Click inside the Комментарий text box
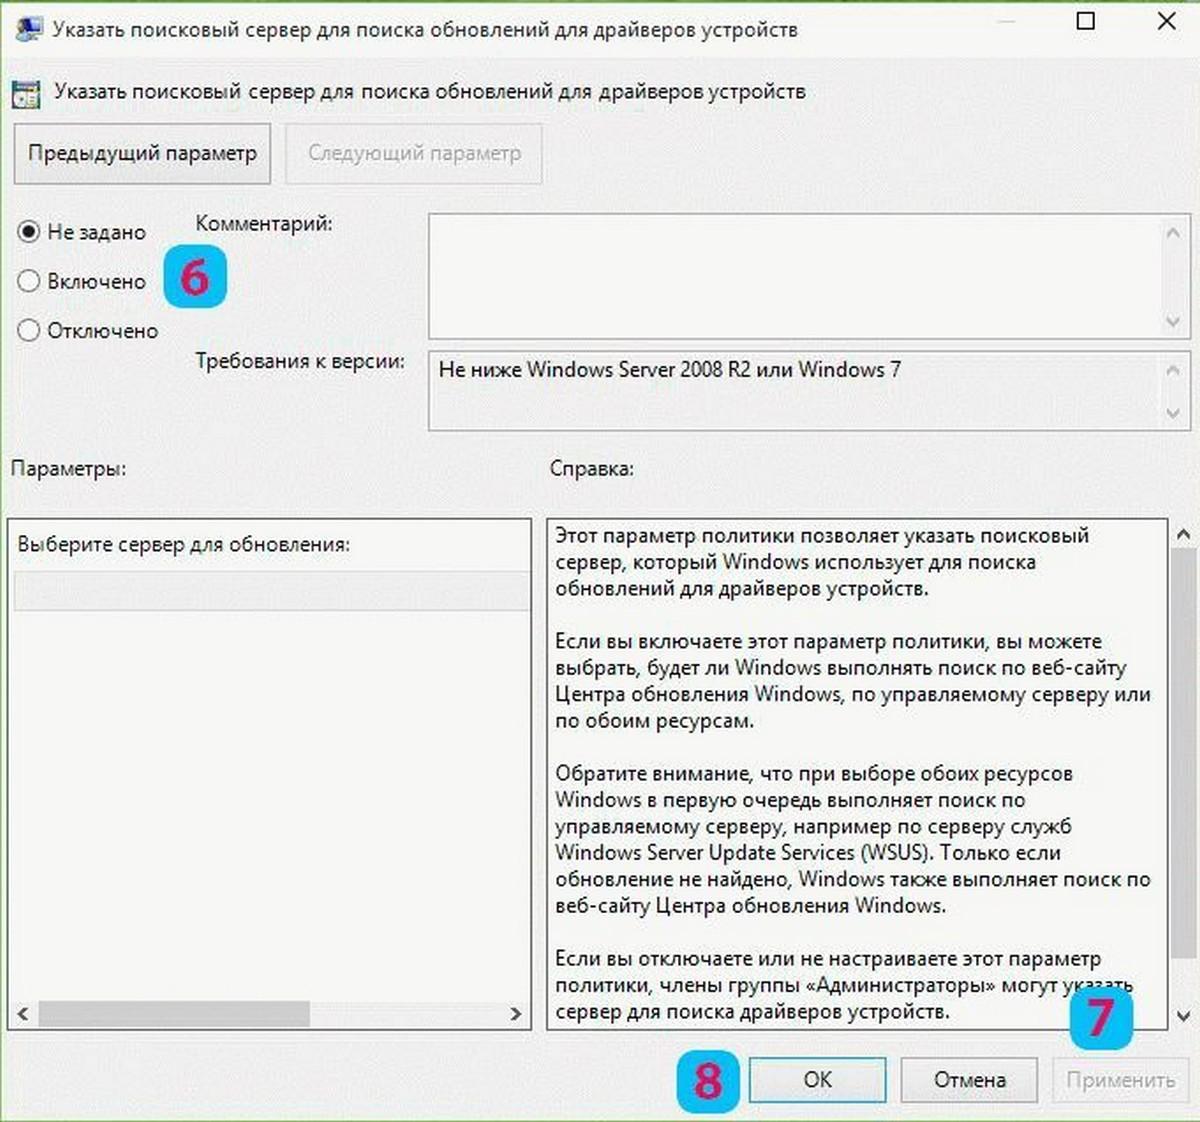 [x=795, y=276]
